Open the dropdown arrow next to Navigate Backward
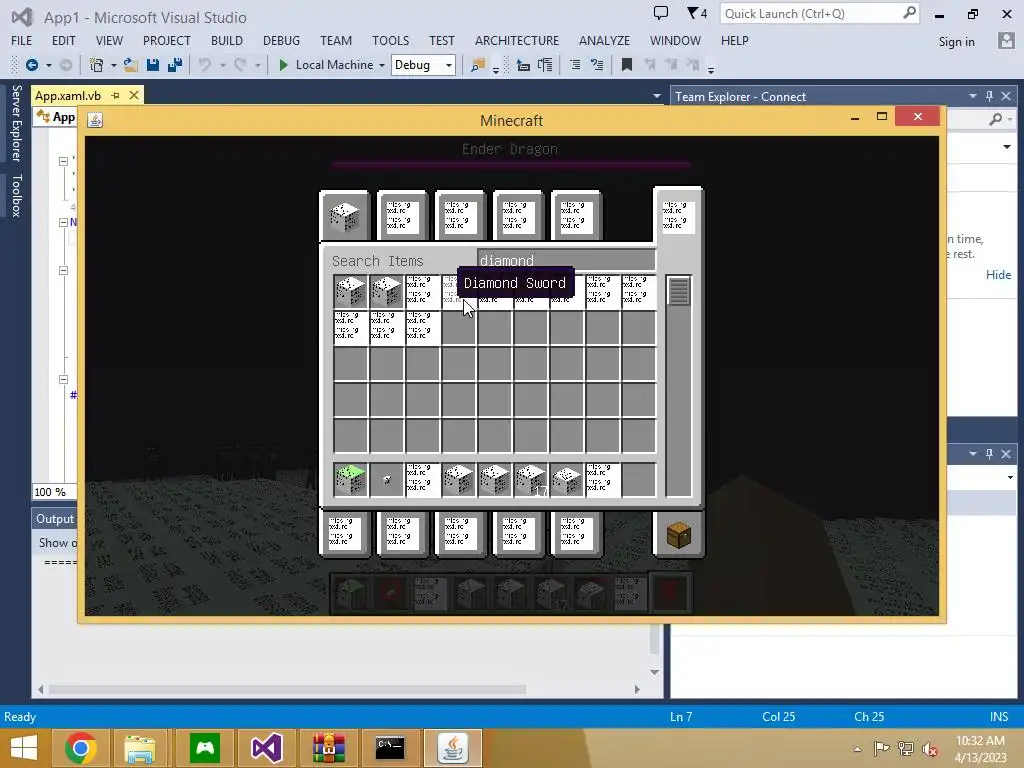The height and width of the screenshot is (768, 1024). click(48, 65)
